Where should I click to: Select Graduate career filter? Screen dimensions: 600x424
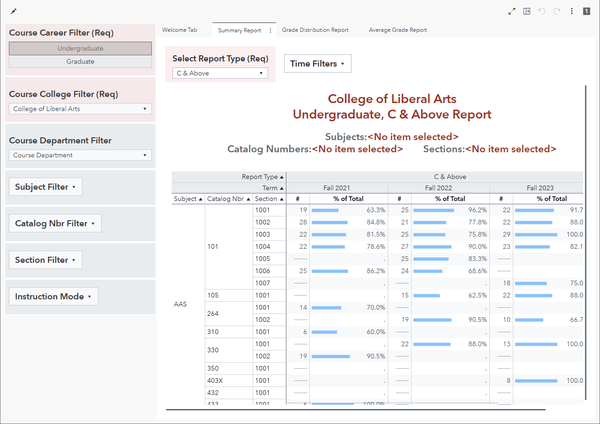(80, 62)
